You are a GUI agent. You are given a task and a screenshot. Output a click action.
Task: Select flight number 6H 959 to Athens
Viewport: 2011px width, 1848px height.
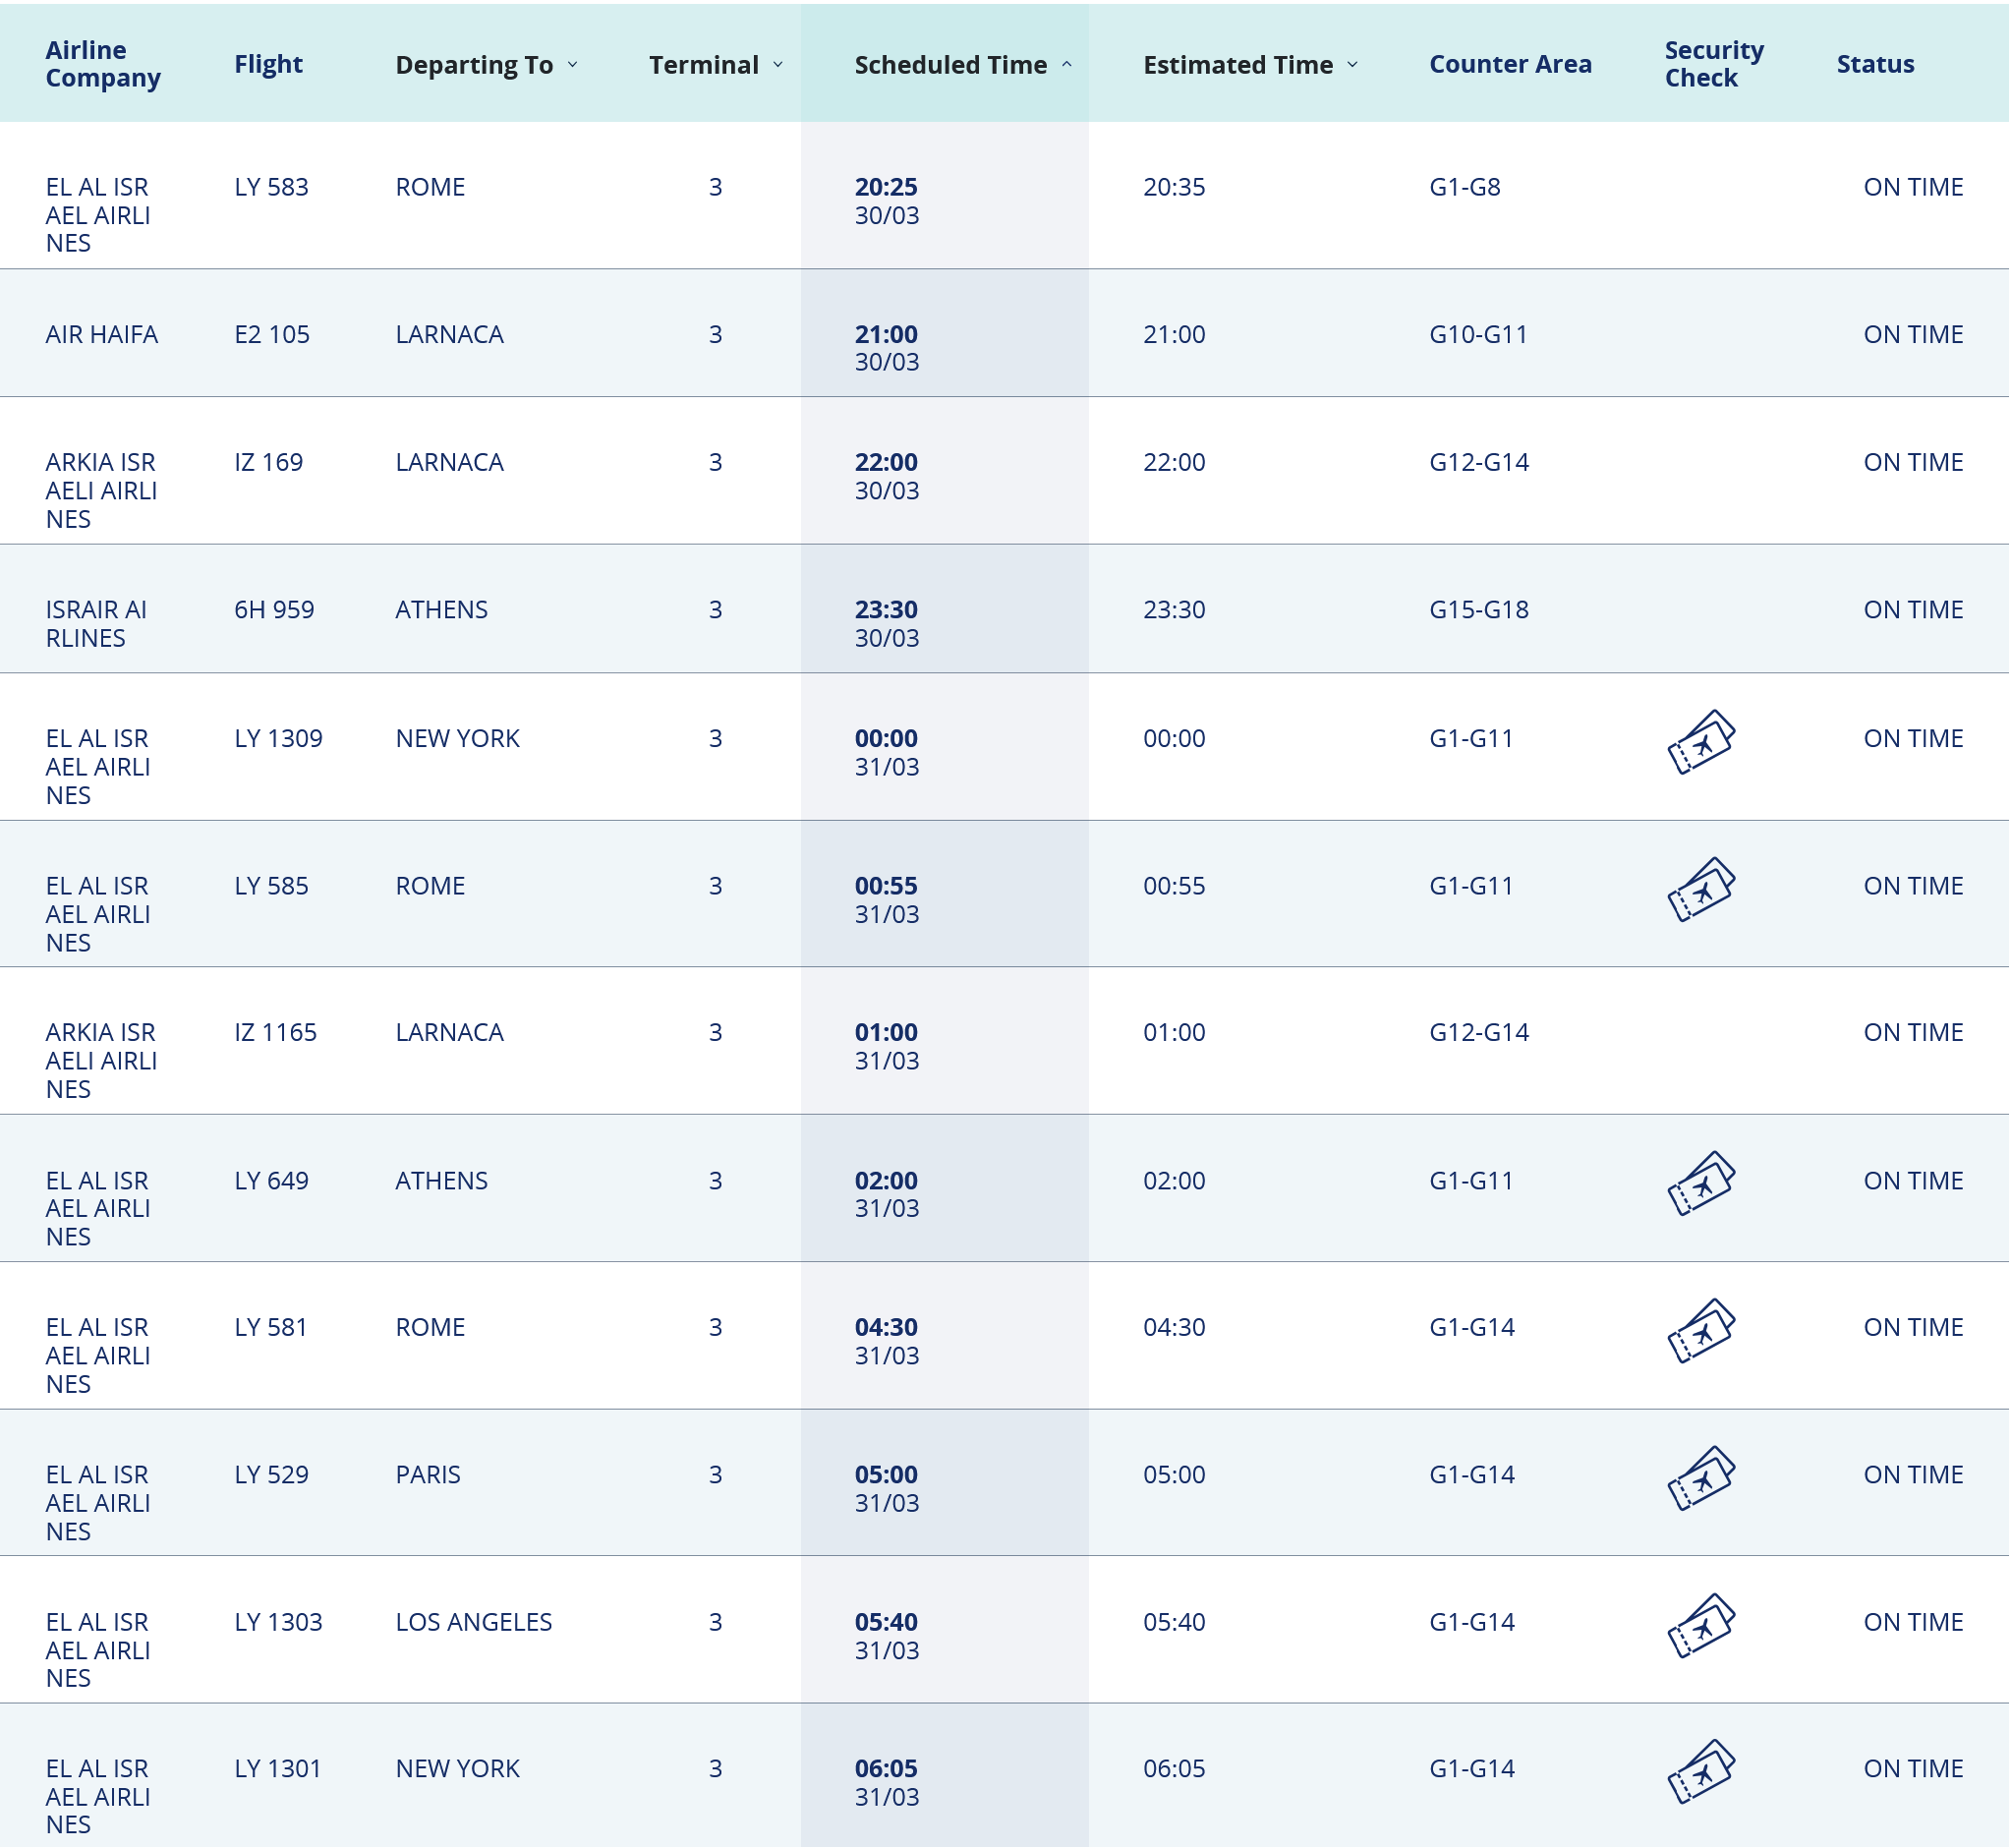pos(274,610)
